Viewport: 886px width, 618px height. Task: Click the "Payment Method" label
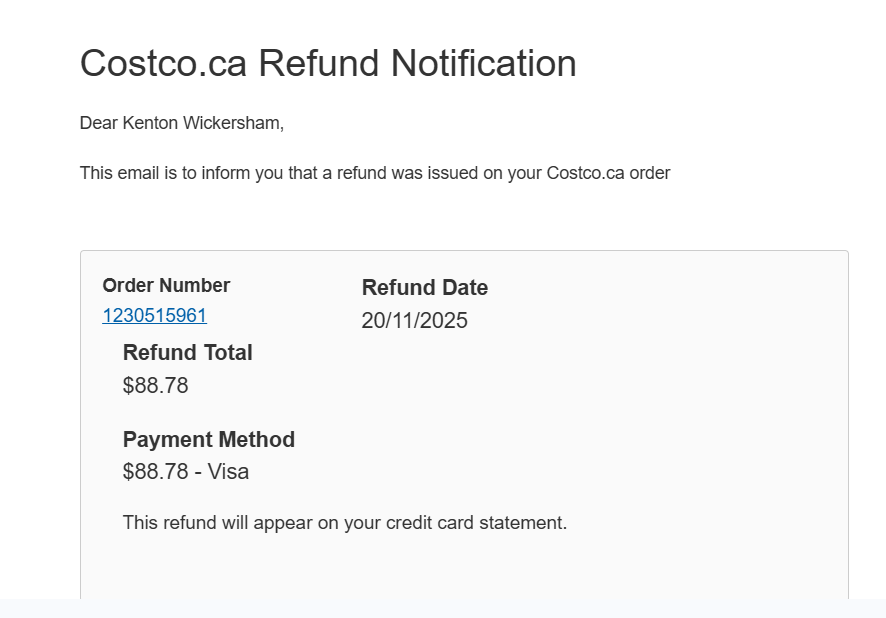point(208,440)
